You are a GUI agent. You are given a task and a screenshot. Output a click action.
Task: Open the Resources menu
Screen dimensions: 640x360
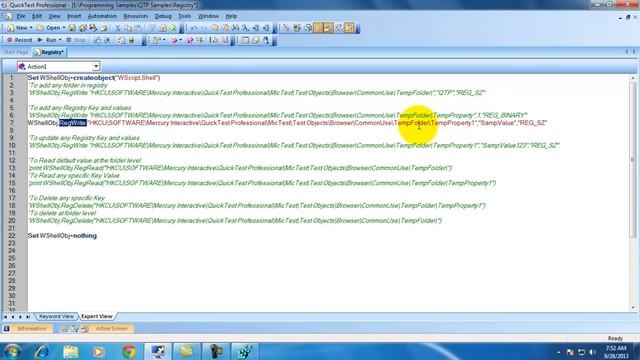pos(136,16)
